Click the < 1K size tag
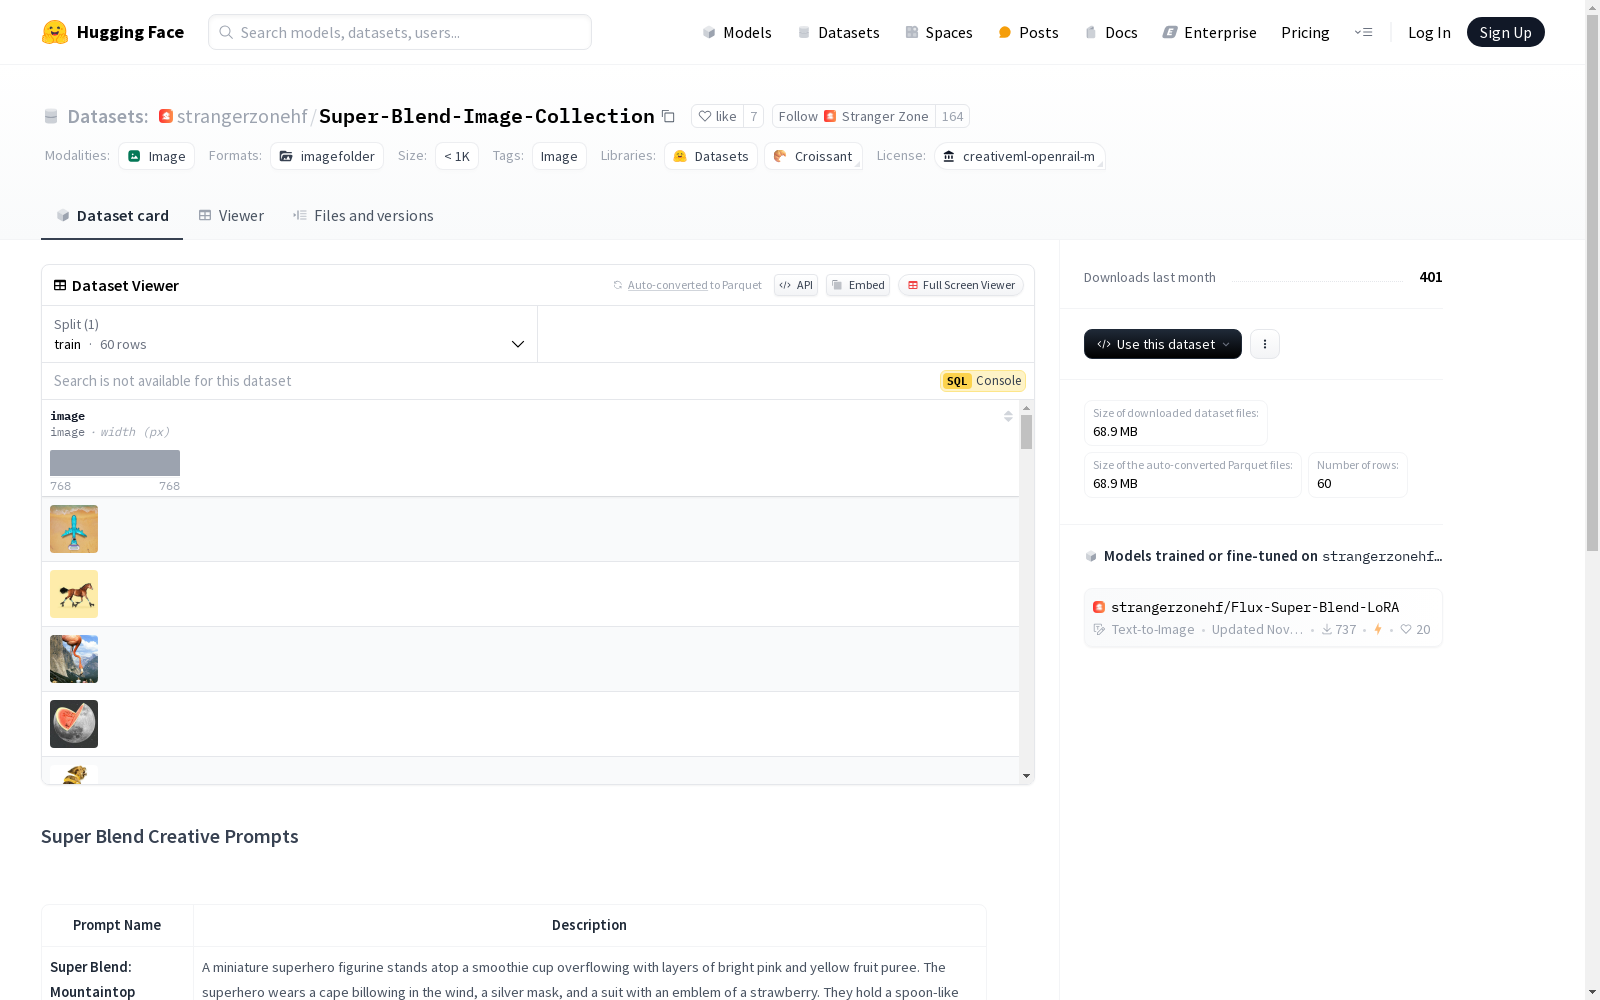The image size is (1600, 1000). [x=457, y=156]
